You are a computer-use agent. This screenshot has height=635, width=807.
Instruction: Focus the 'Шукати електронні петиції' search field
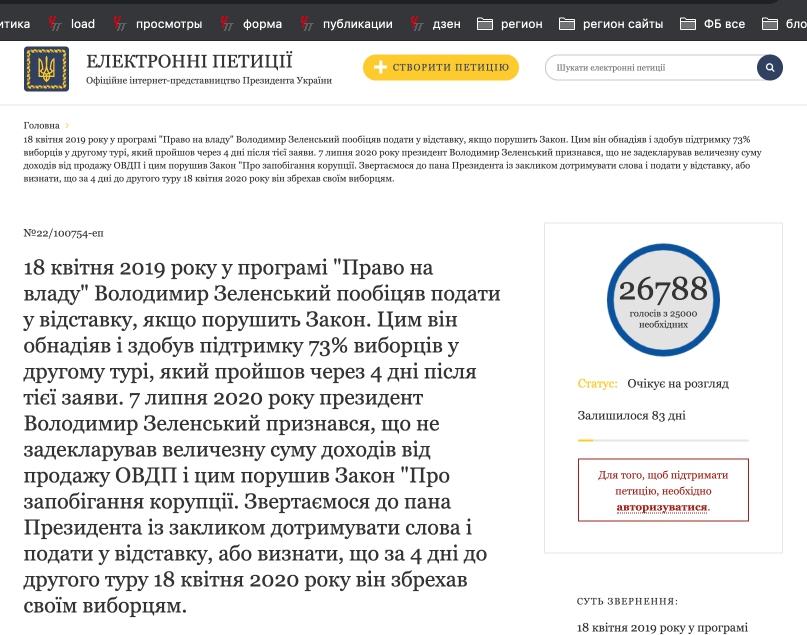[x=650, y=68]
